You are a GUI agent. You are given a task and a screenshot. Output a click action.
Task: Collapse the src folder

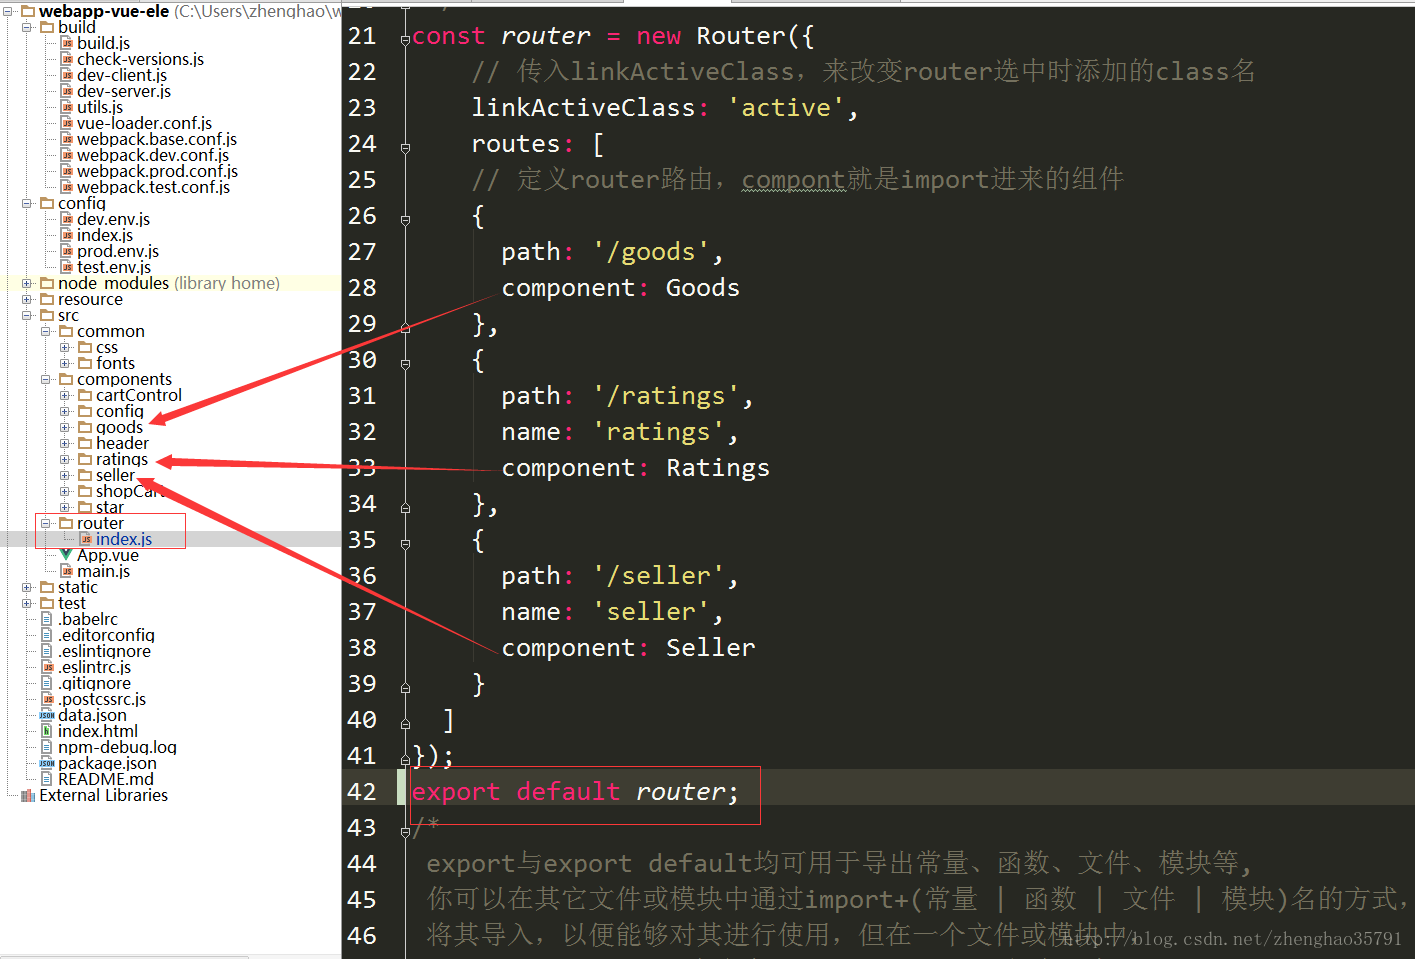[x=27, y=315]
